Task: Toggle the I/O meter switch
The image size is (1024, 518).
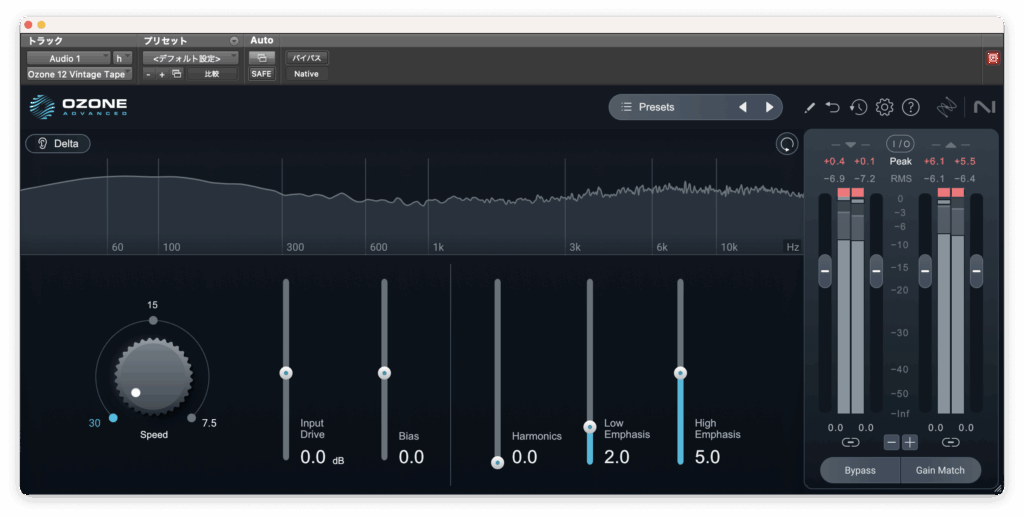Action: [x=900, y=144]
